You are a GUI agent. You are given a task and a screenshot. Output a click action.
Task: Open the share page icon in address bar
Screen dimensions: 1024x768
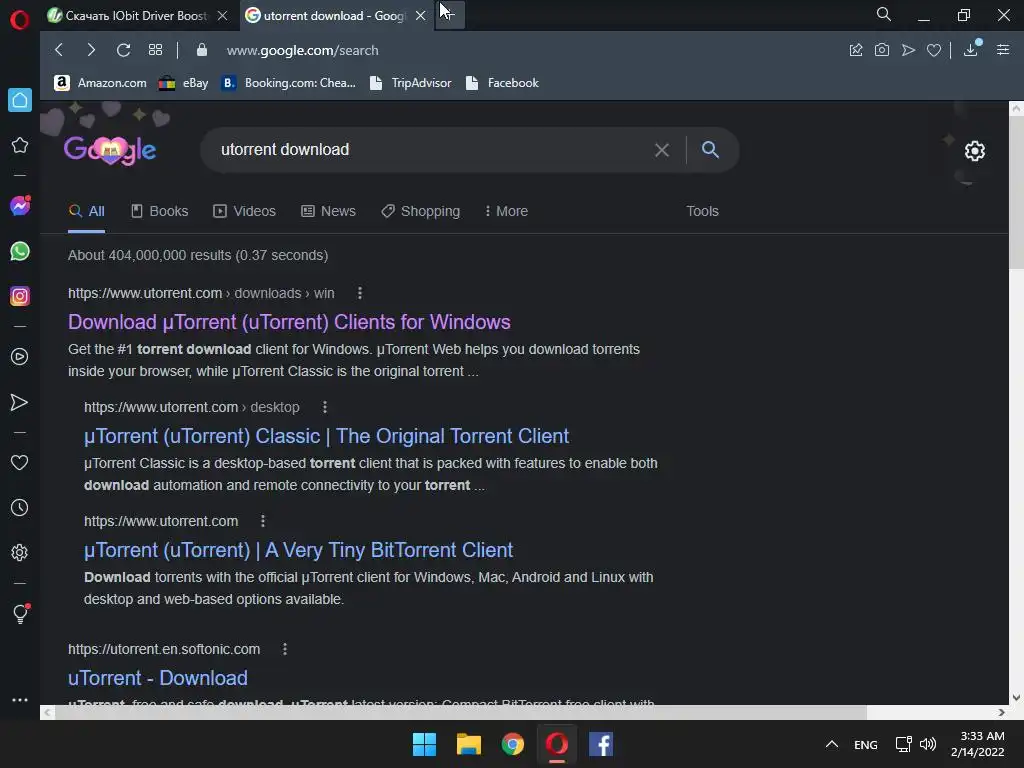tap(856, 50)
